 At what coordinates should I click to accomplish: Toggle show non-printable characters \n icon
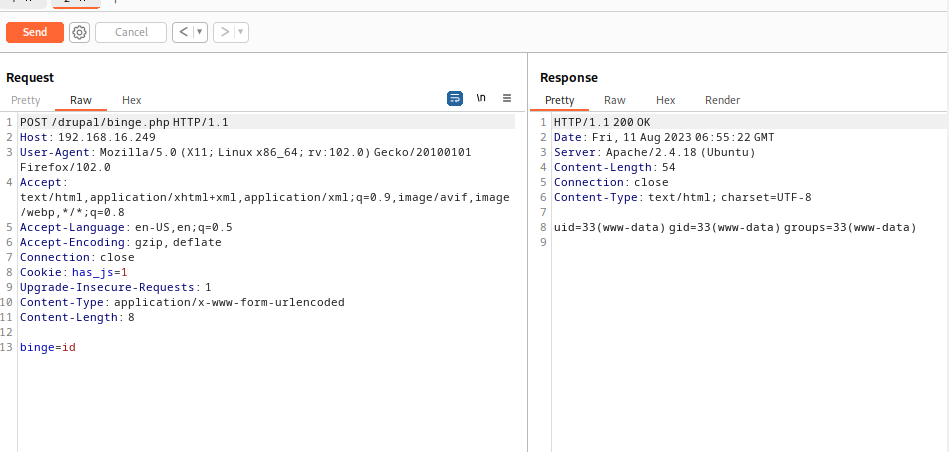tap(481, 98)
